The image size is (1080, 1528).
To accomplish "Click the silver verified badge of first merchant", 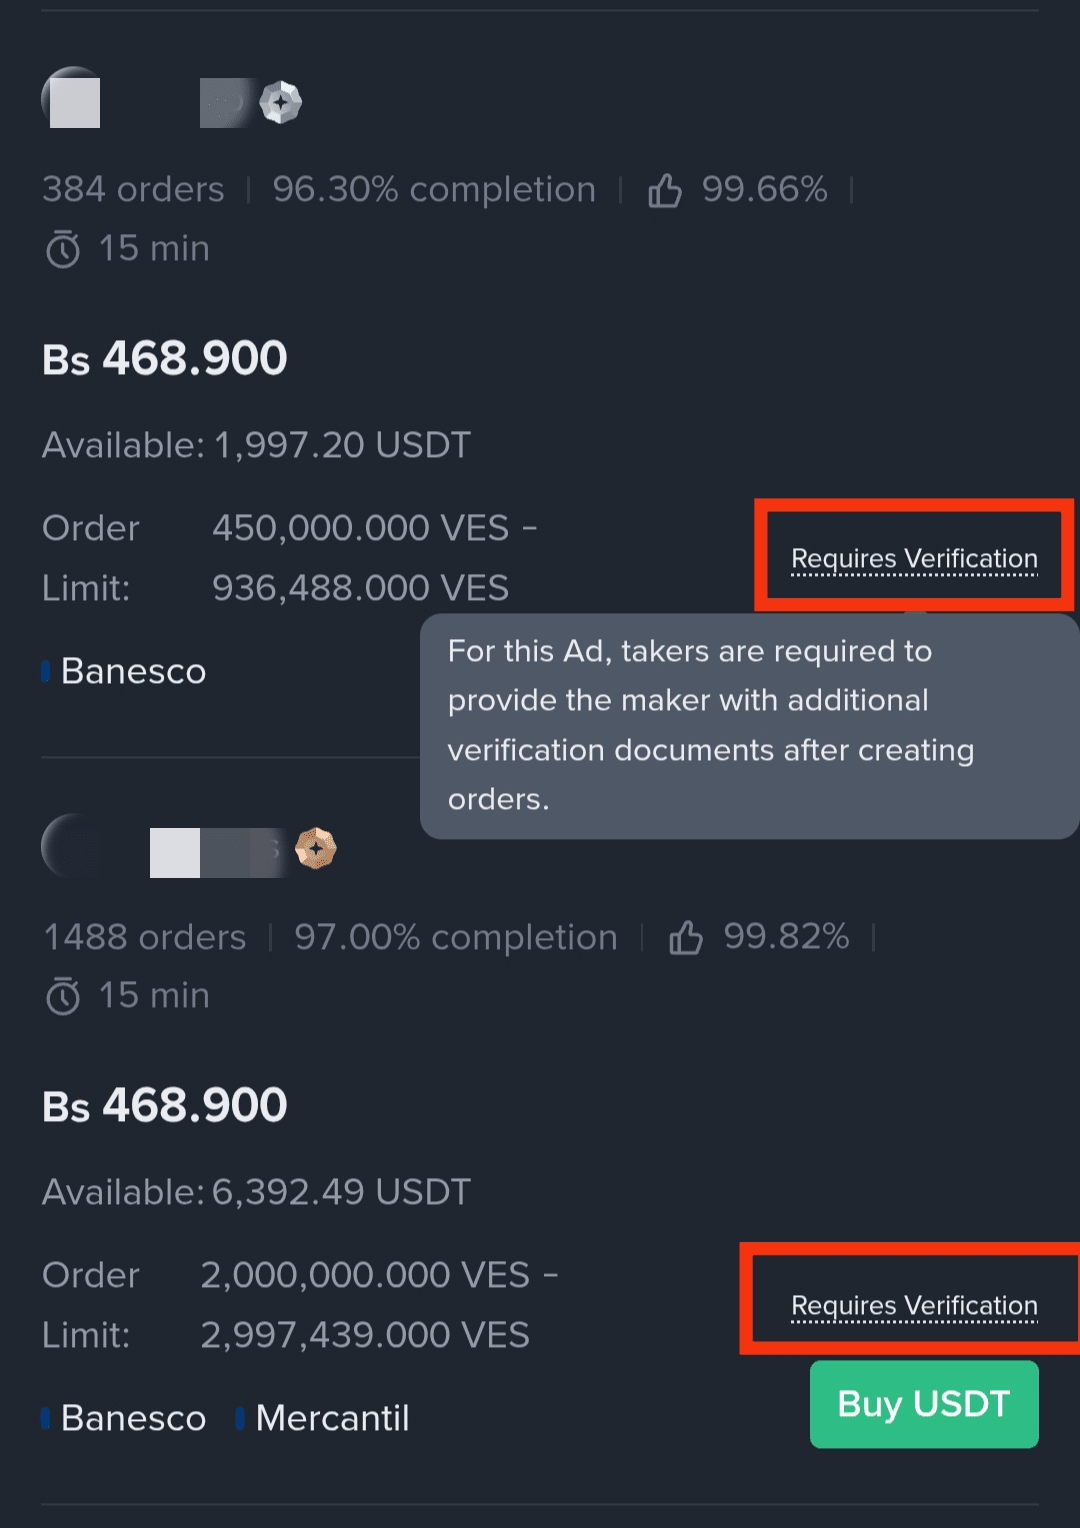I will pyautogui.click(x=281, y=102).
